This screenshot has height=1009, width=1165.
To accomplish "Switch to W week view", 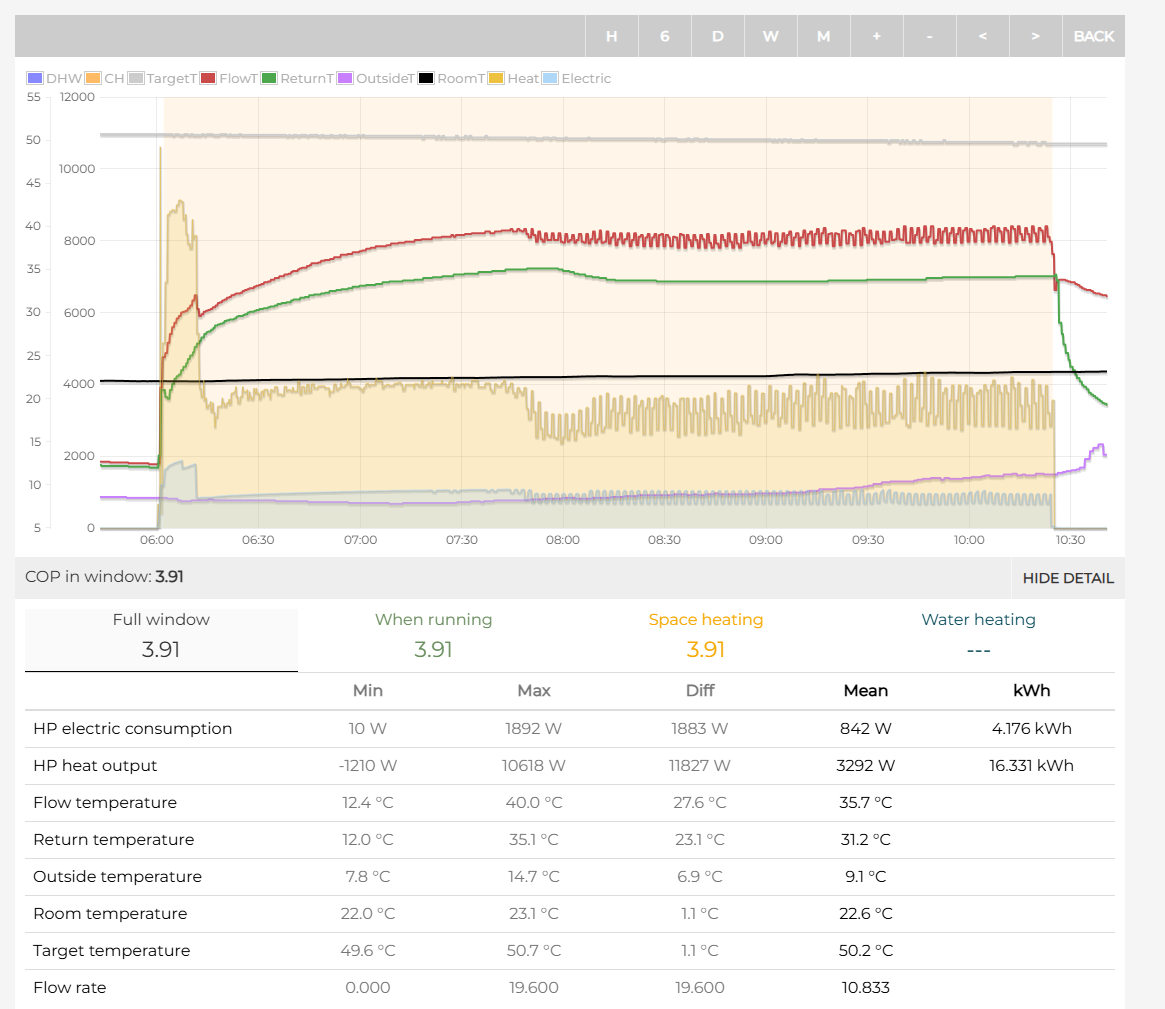I will (x=770, y=36).
